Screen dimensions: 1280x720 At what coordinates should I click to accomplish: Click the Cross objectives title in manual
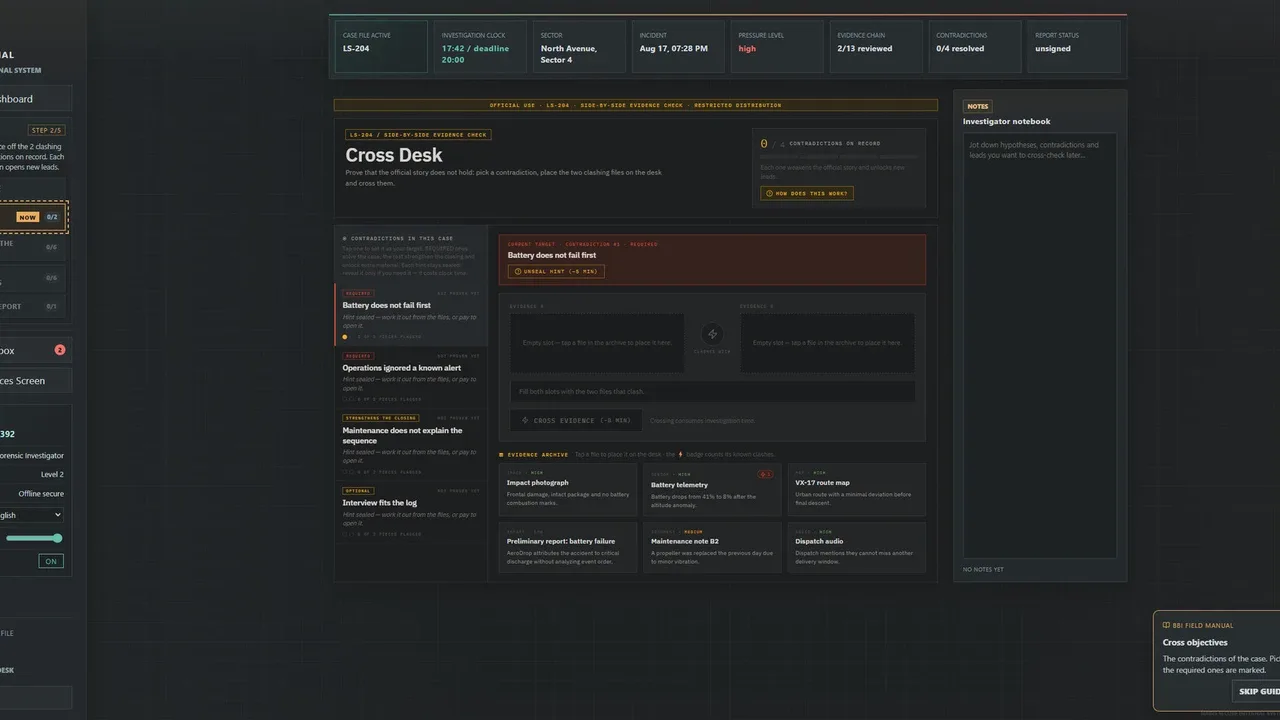pos(1195,642)
